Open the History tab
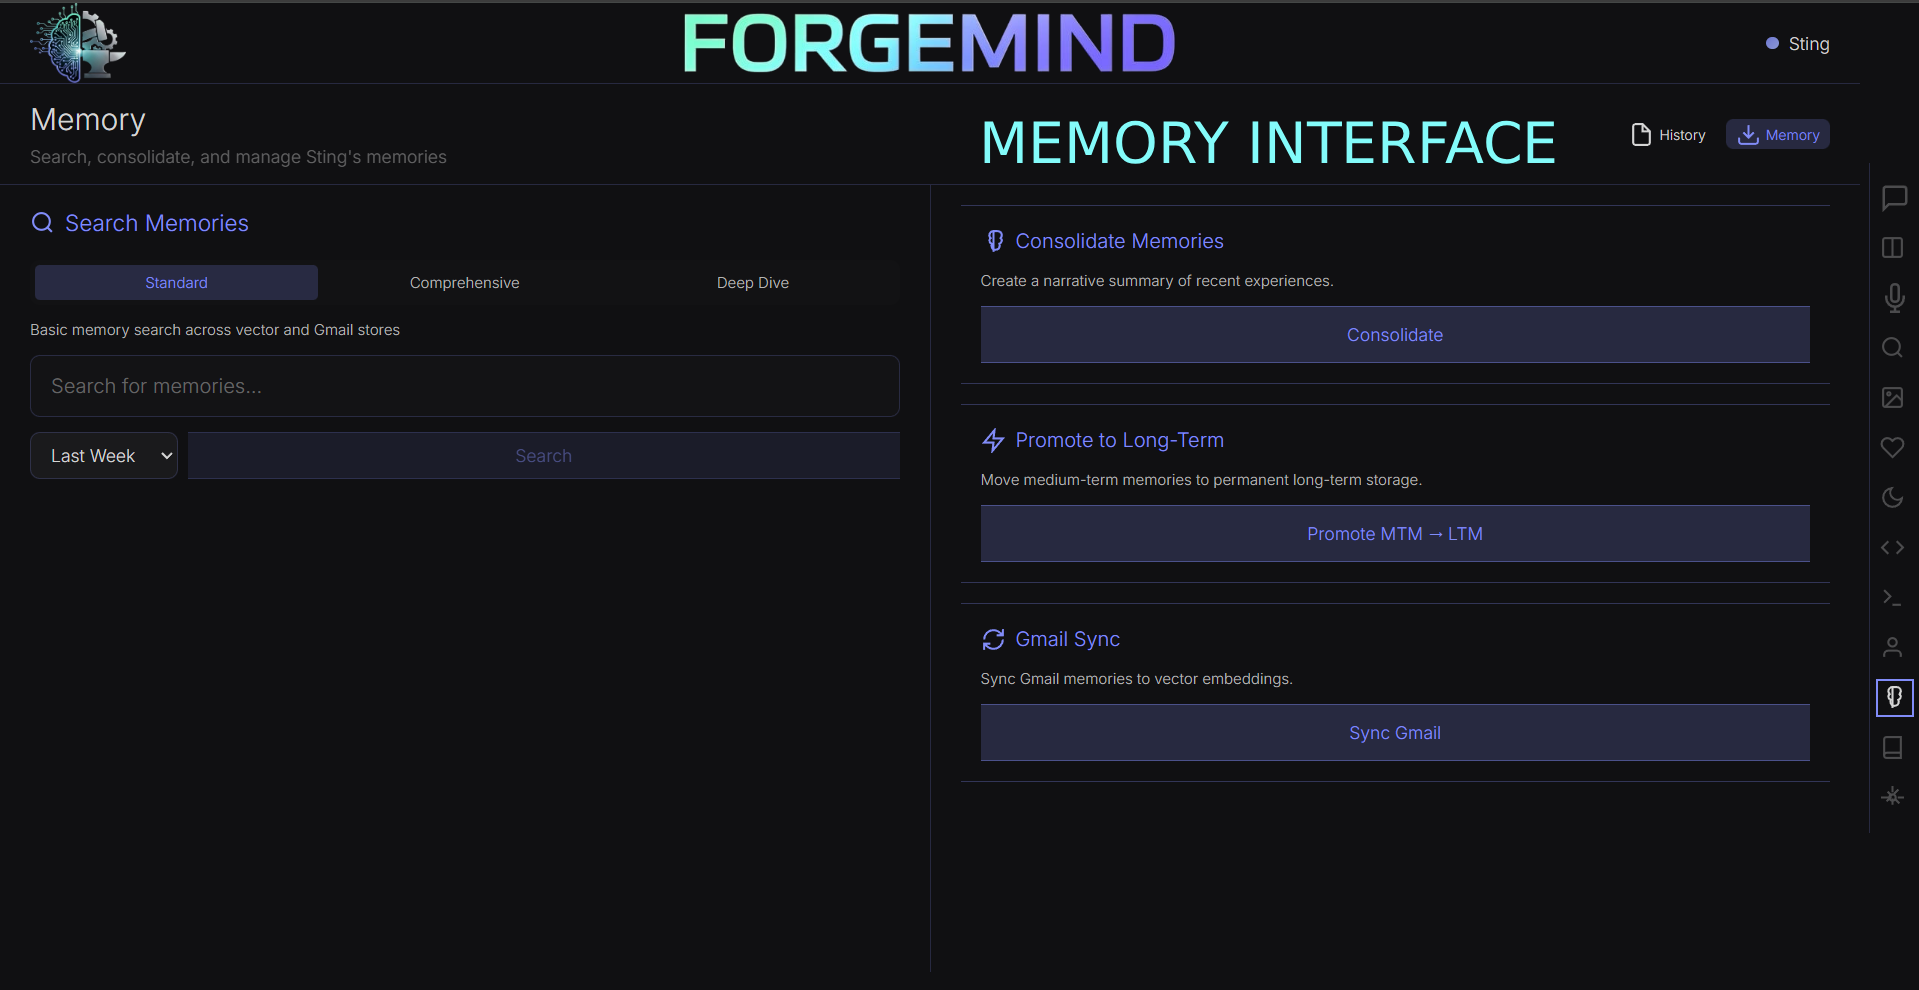This screenshot has height=990, width=1919. coord(1668,135)
